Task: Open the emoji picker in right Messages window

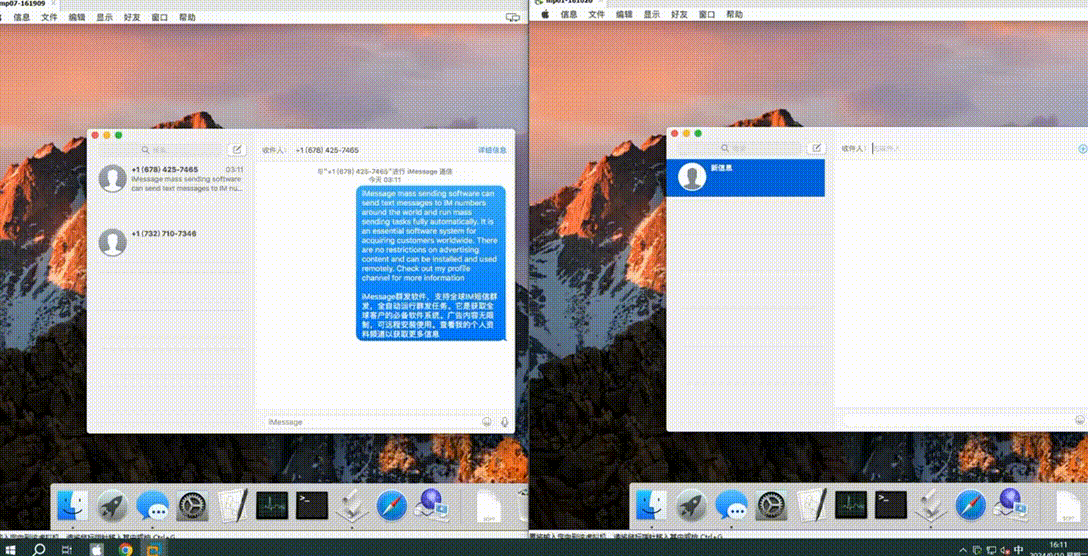Action: [x=1080, y=421]
